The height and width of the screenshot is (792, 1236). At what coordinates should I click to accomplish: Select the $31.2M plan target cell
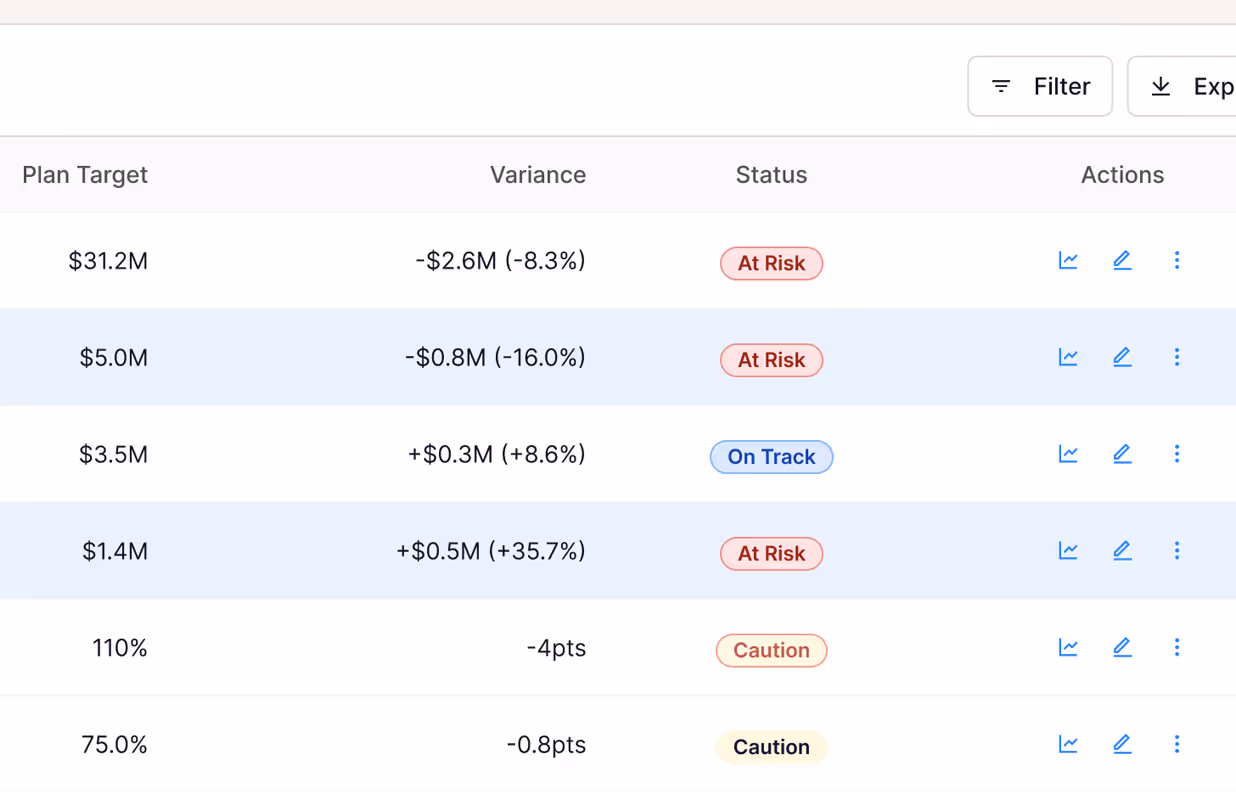108,261
